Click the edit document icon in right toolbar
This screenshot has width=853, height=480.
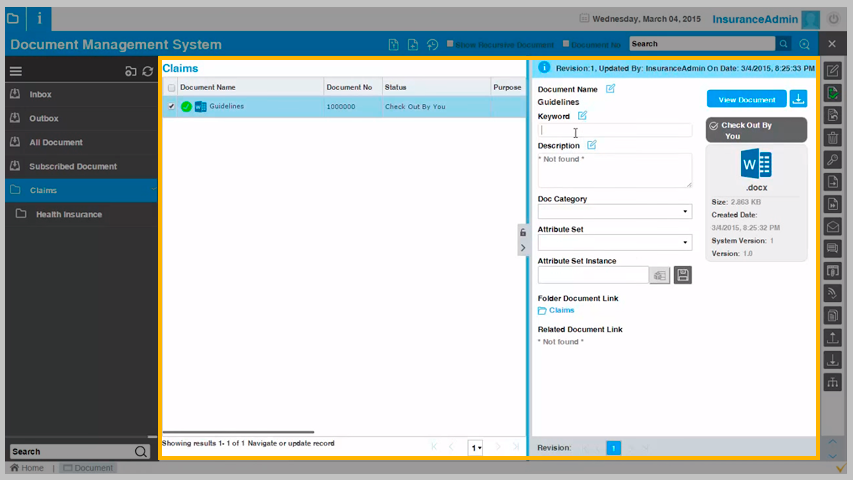pyautogui.click(x=833, y=70)
